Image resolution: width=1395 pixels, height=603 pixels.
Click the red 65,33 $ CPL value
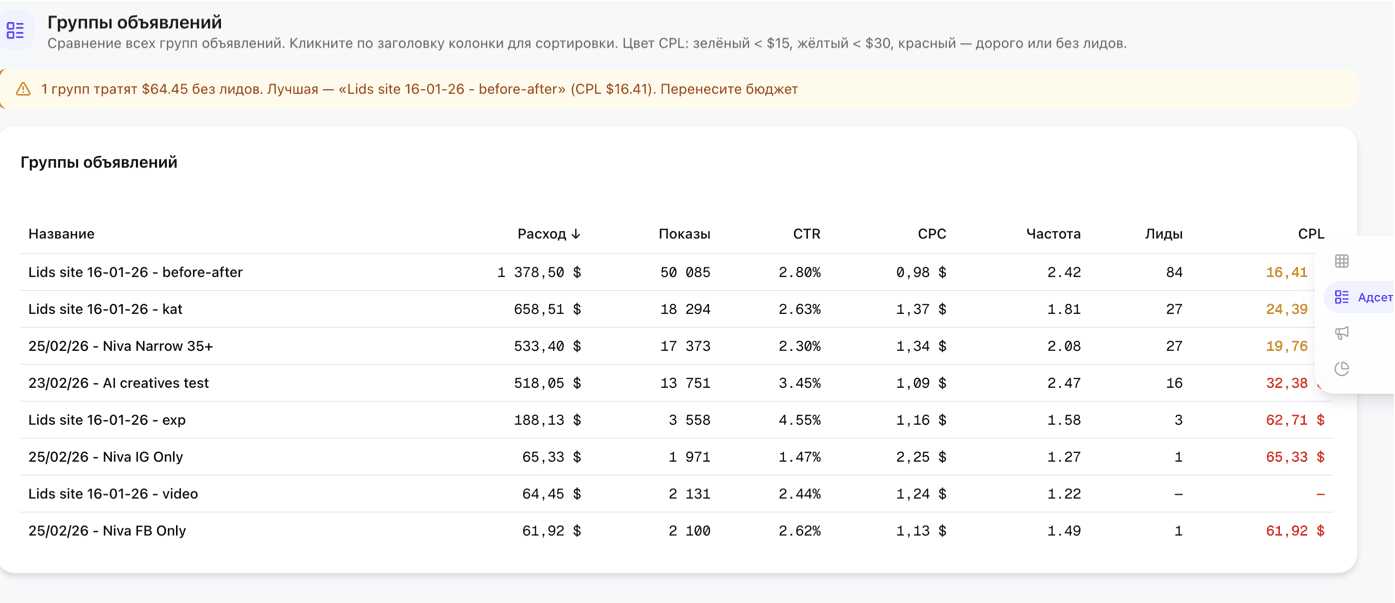[1294, 457]
